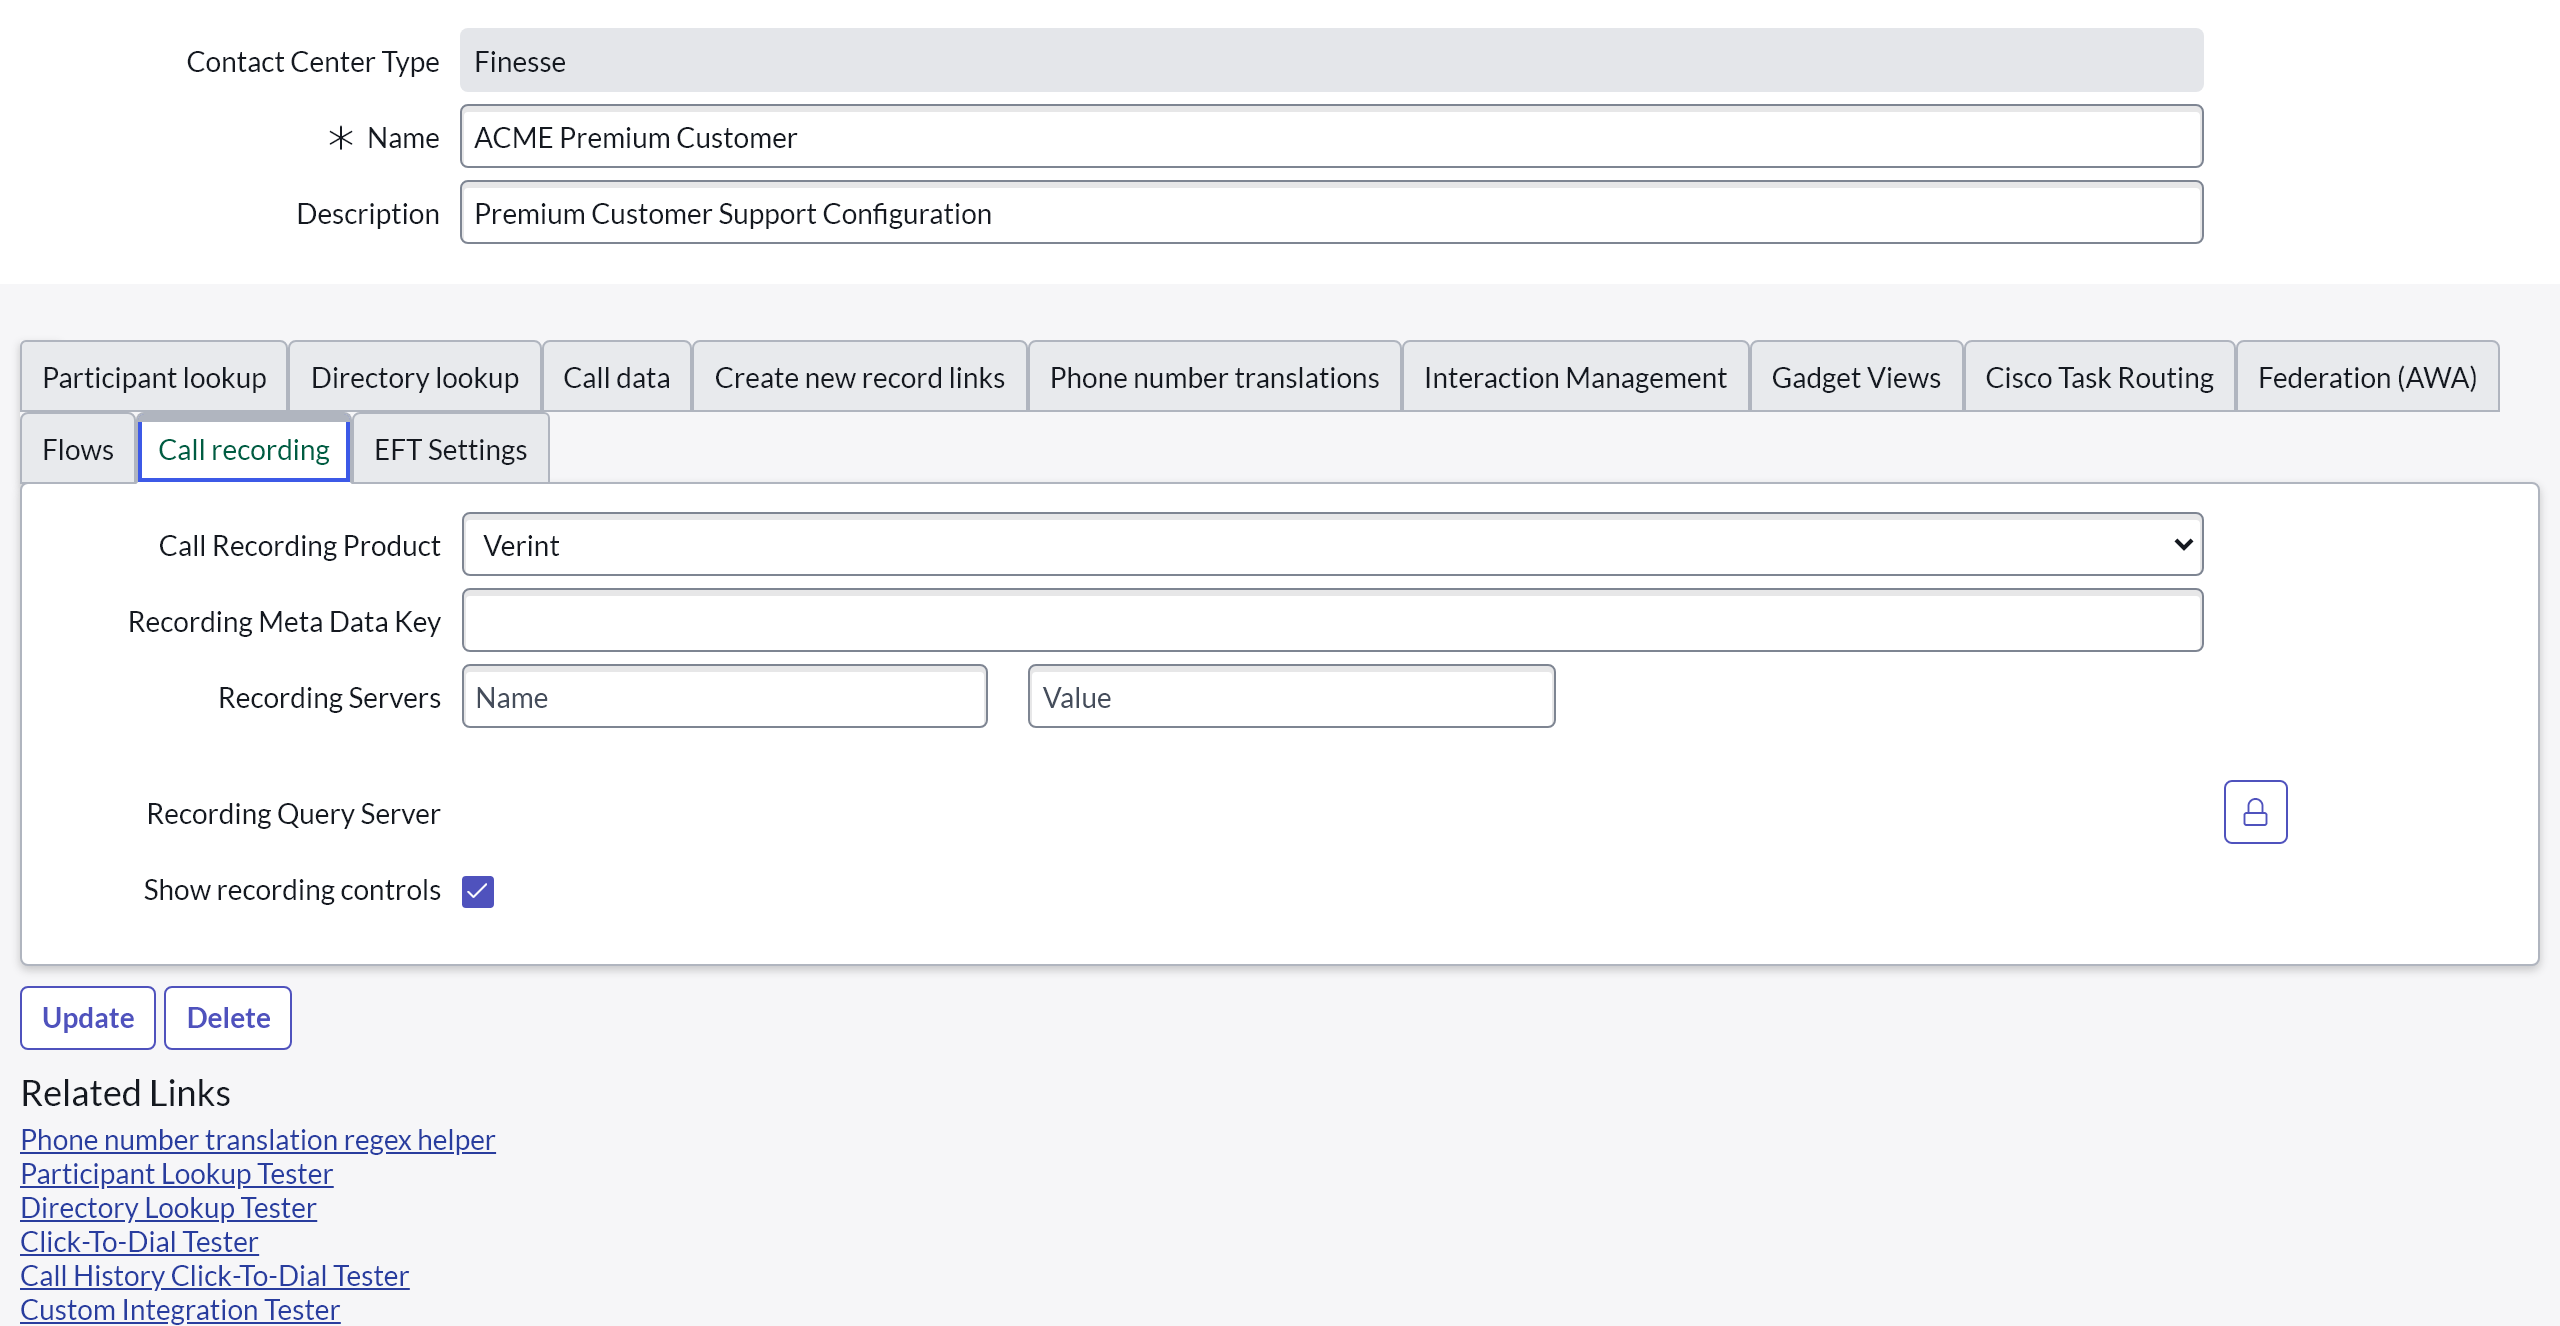Image resolution: width=2560 pixels, height=1326 pixels.
Task: Open the Call Recording Product dropdown
Action: 1332,545
